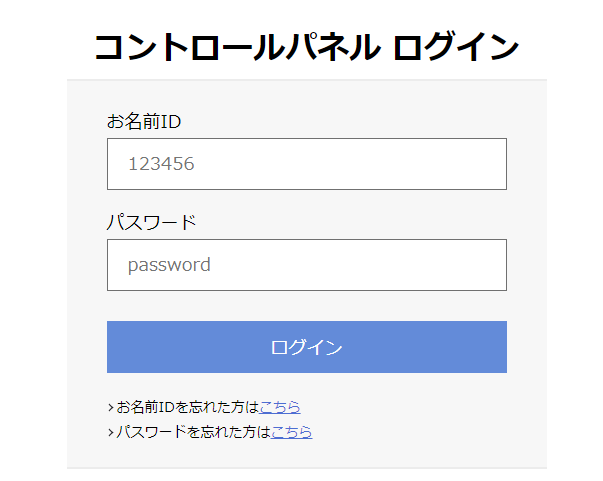Screen dimensions: 603x481
Task: Focus the パスワード input field
Action: click(x=306, y=265)
